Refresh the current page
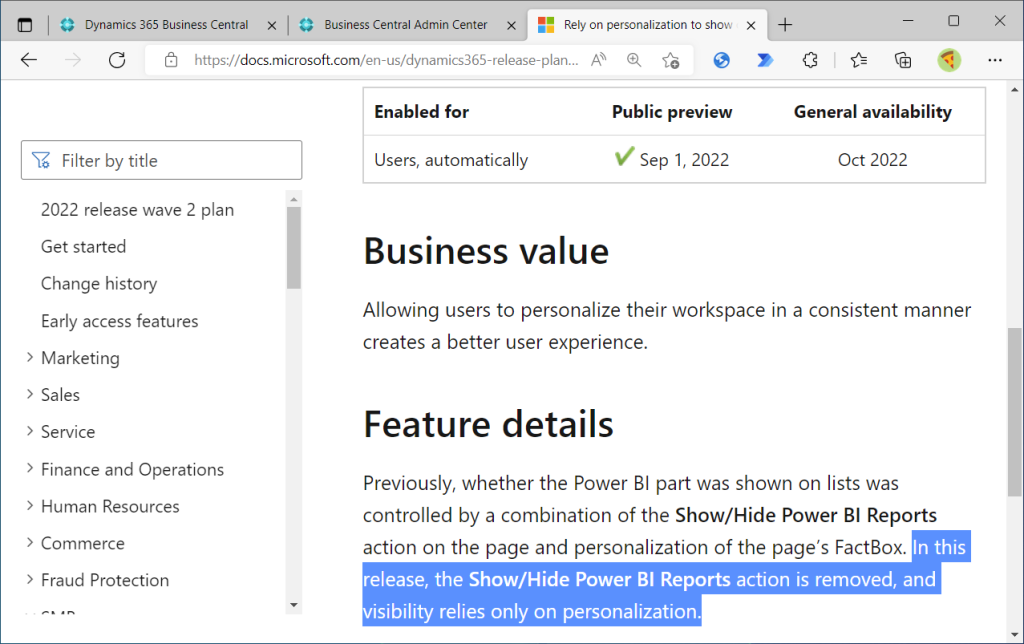The image size is (1024, 644). [117, 60]
